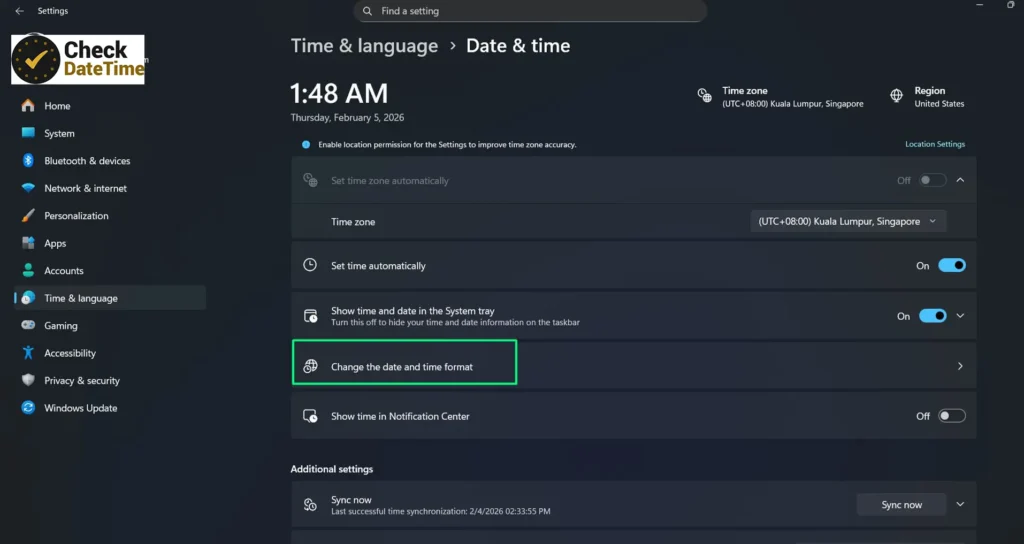Click the clock icon beside Set time automatically
This screenshot has height=544, width=1024.
click(x=310, y=265)
